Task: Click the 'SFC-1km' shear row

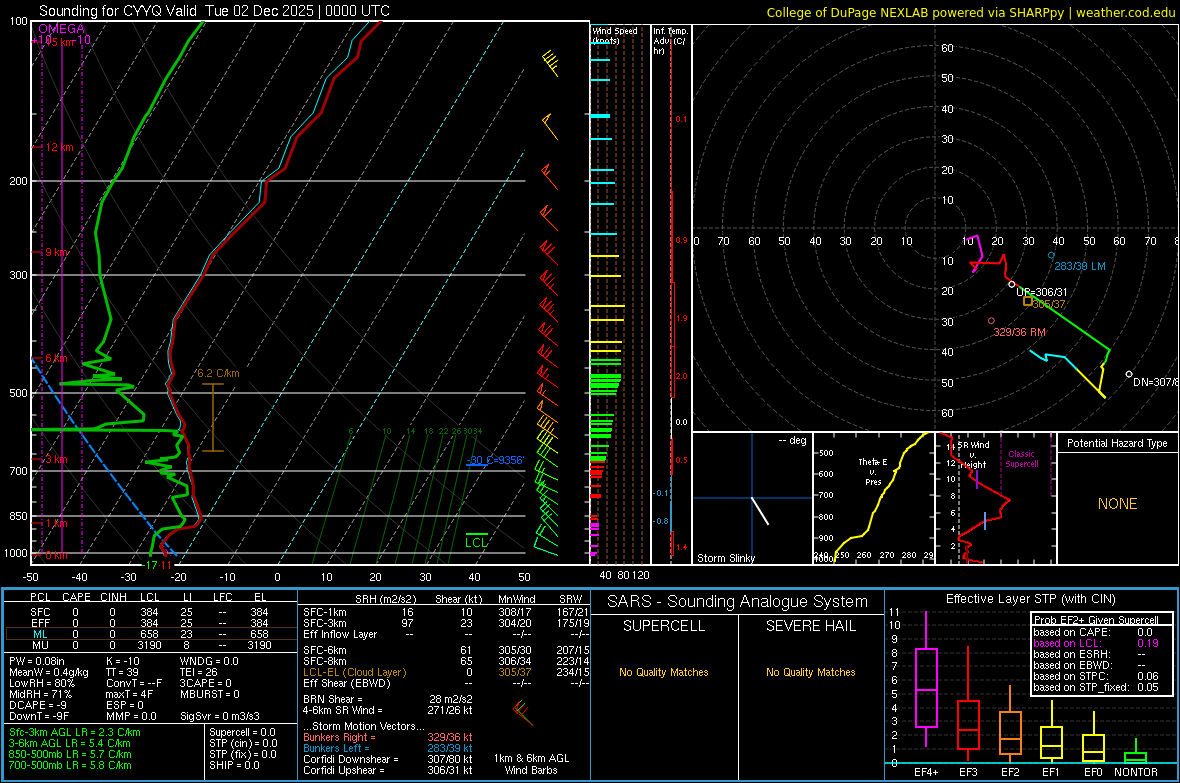Action: point(446,612)
